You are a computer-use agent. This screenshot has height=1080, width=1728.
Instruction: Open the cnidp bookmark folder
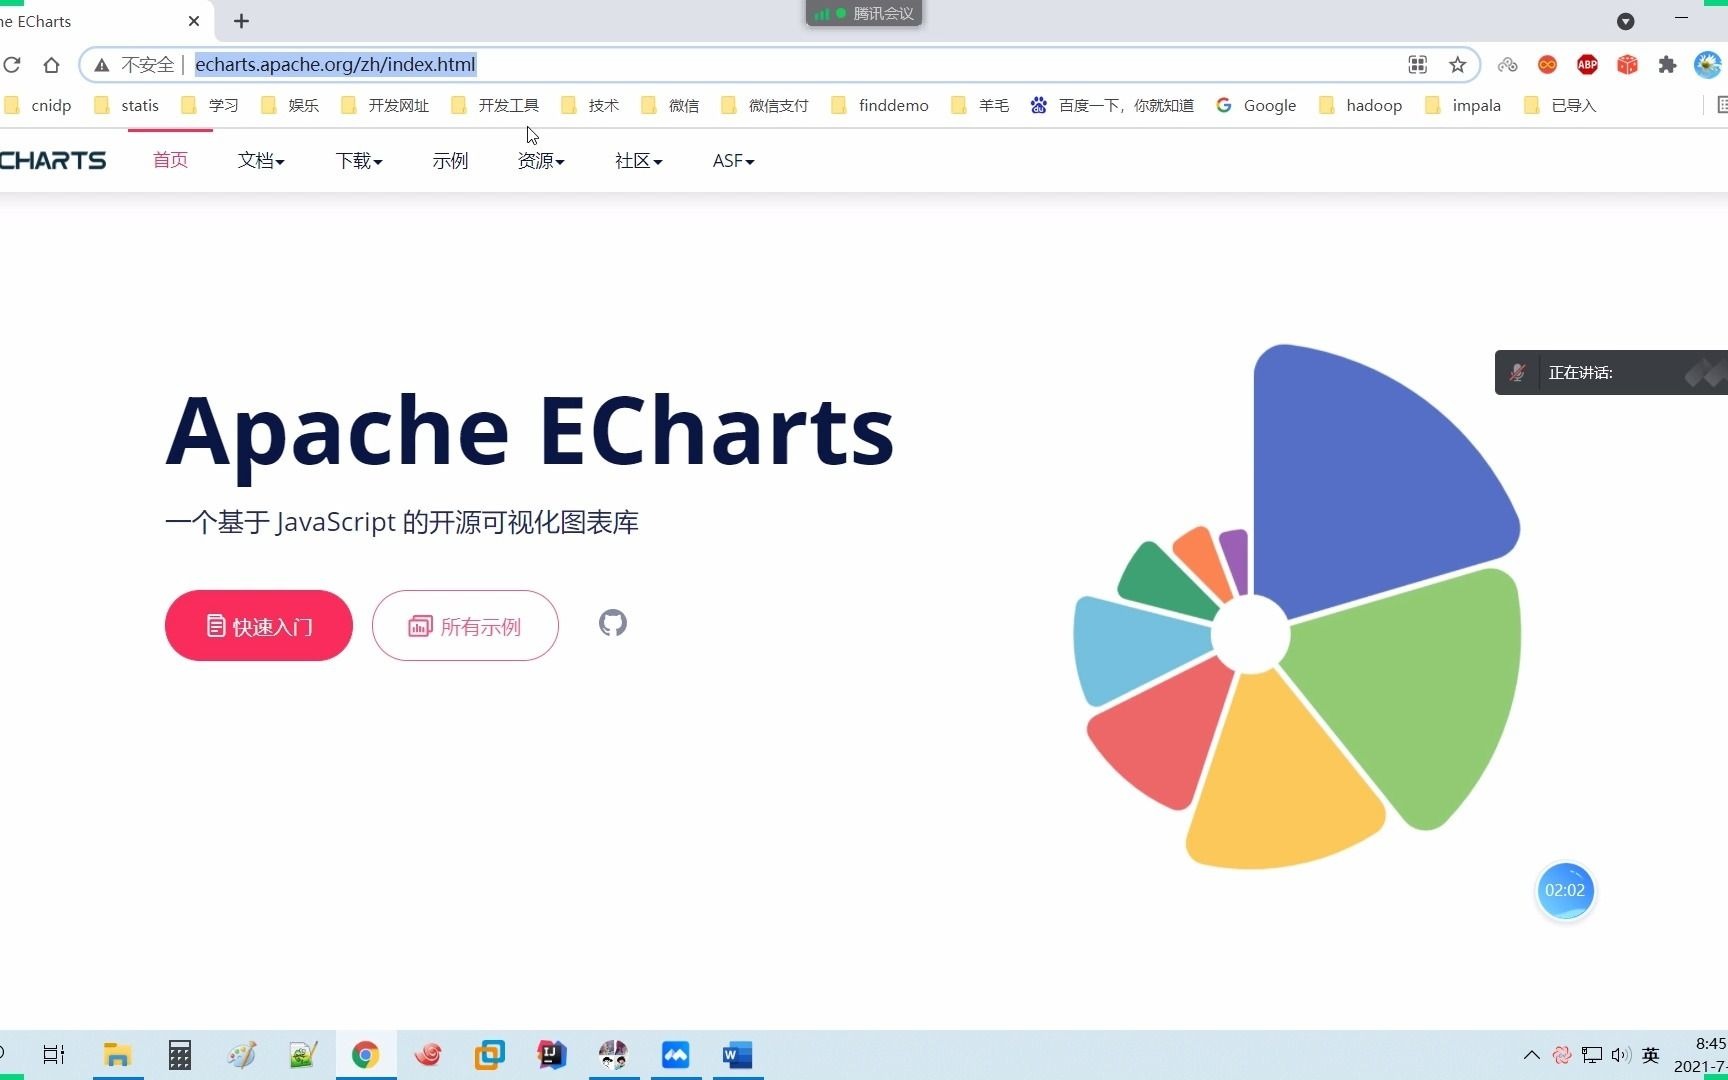pos(38,105)
